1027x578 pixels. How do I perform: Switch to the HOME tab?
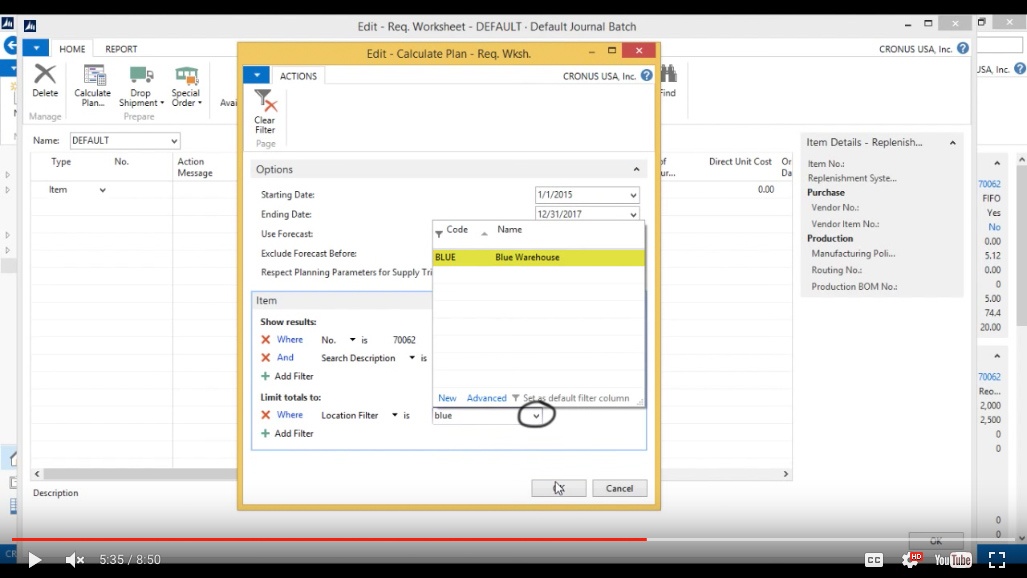(x=72, y=48)
